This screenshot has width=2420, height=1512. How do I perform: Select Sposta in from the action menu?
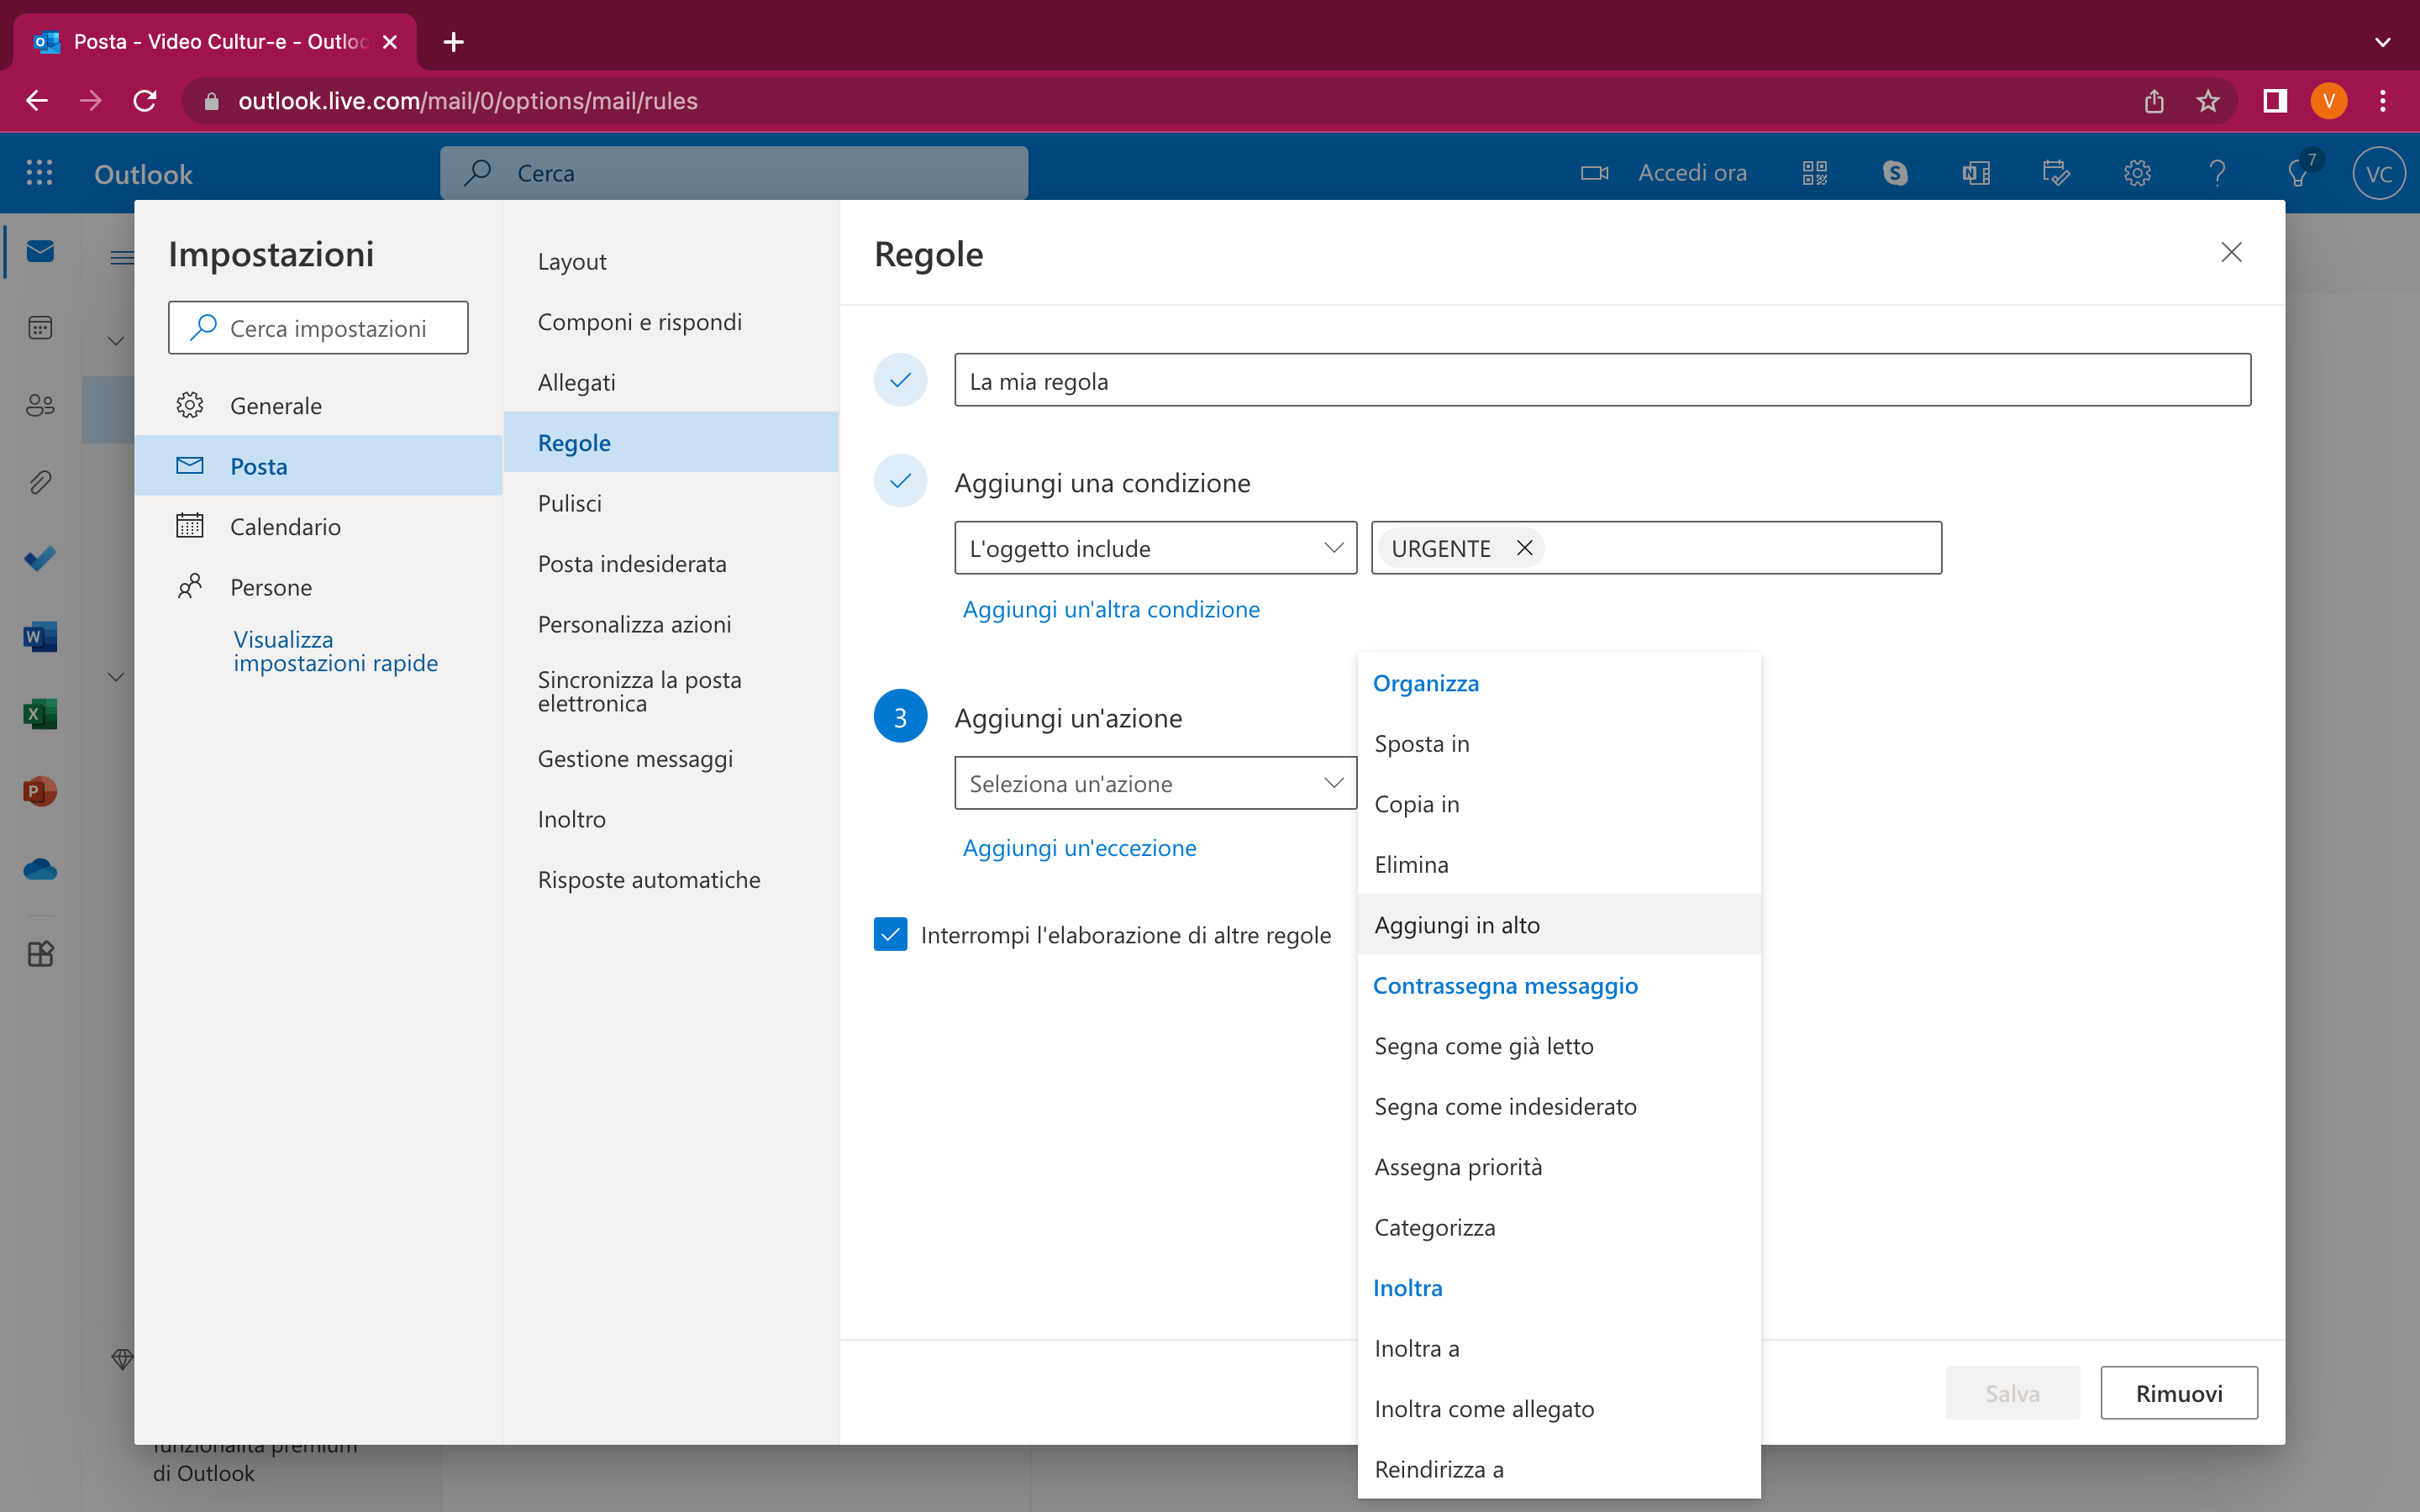tap(1421, 743)
